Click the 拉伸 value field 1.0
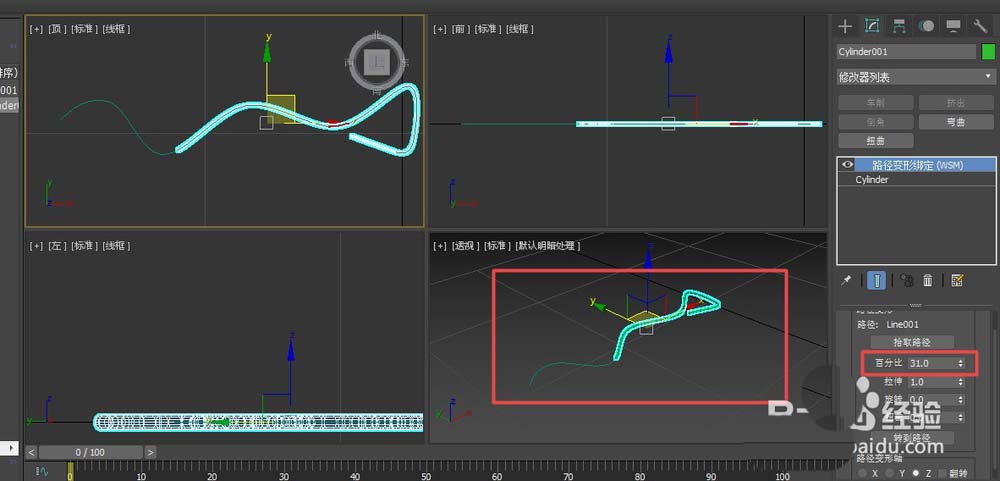1000x481 pixels. (931, 382)
